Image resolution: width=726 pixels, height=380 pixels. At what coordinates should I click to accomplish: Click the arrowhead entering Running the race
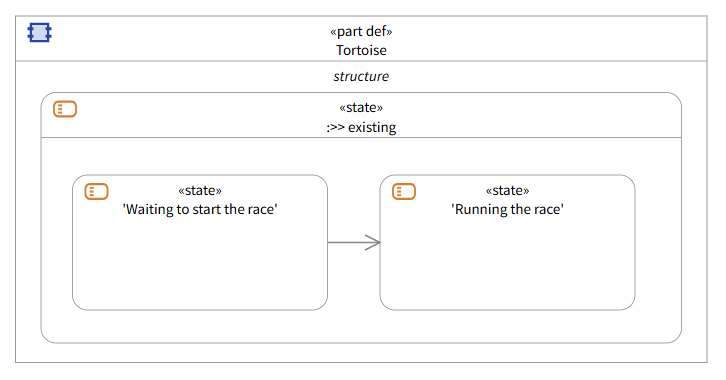pos(373,242)
